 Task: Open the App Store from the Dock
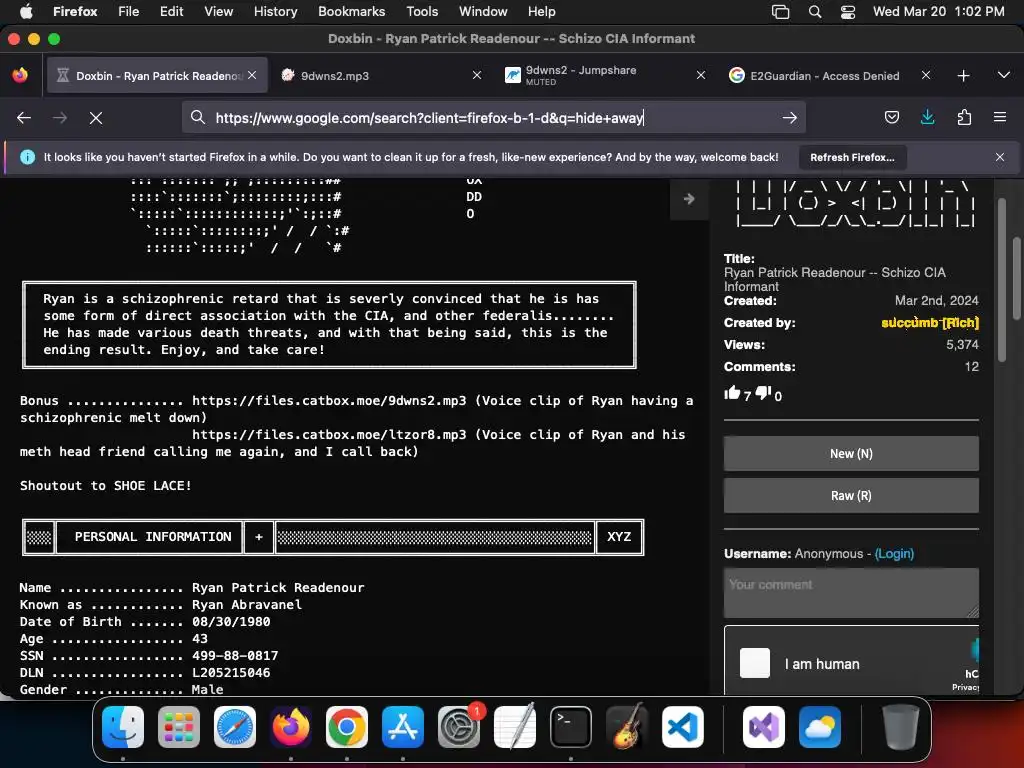tap(403, 727)
